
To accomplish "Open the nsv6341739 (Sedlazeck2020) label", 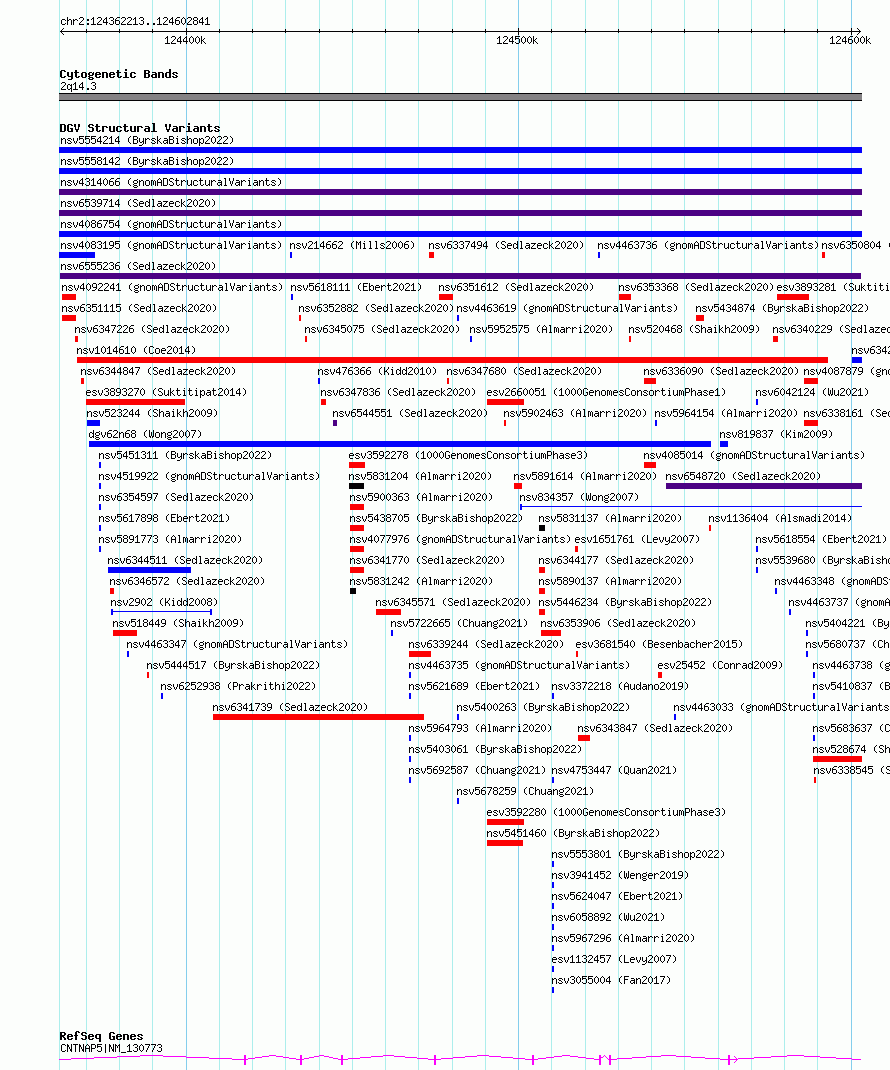I will tap(290, 708).
